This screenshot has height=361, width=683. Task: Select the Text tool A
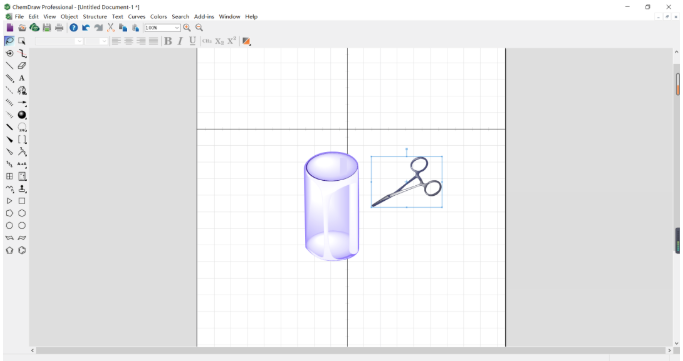[x=22, y=78]
